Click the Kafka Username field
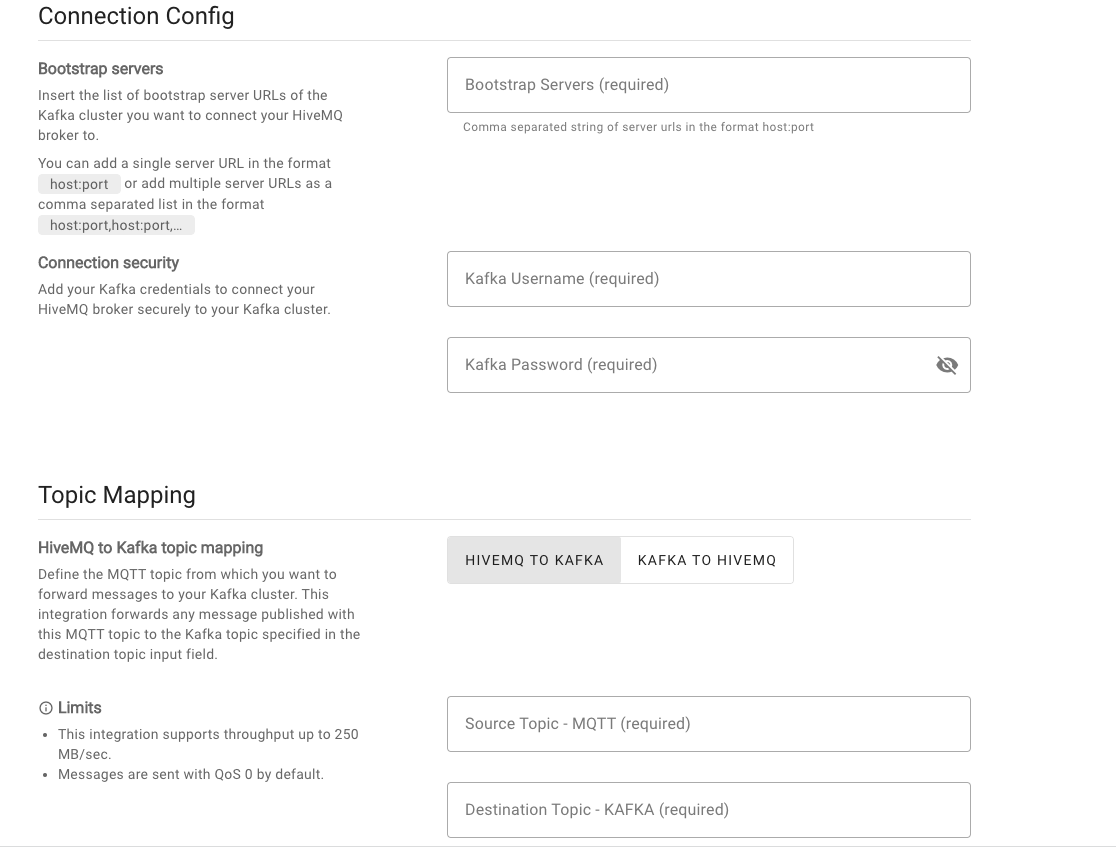This screenshot has height=847, width=1116. 709,279
